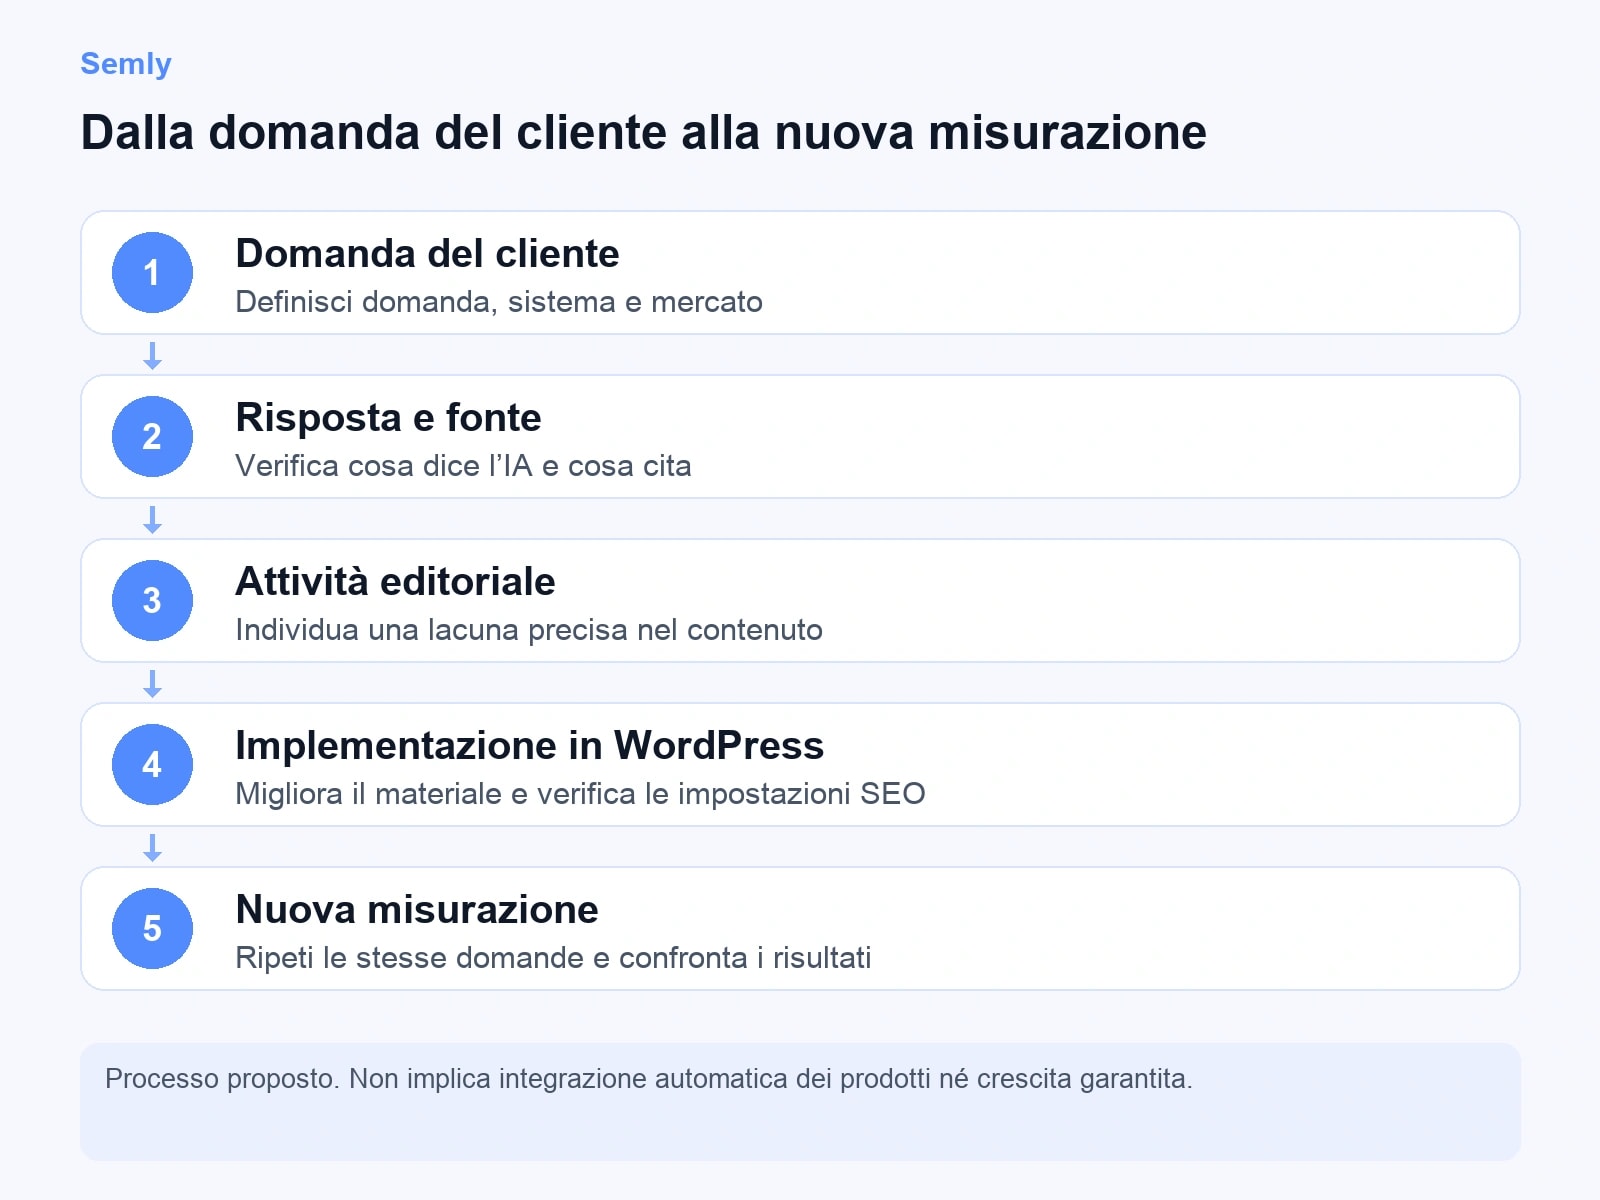Select the title 'Dalla domanda del cliente alla nuova misurazione'
The width and height of the screenshot is (1600, 1200).
pyautogui.click(x=644, y=132)
